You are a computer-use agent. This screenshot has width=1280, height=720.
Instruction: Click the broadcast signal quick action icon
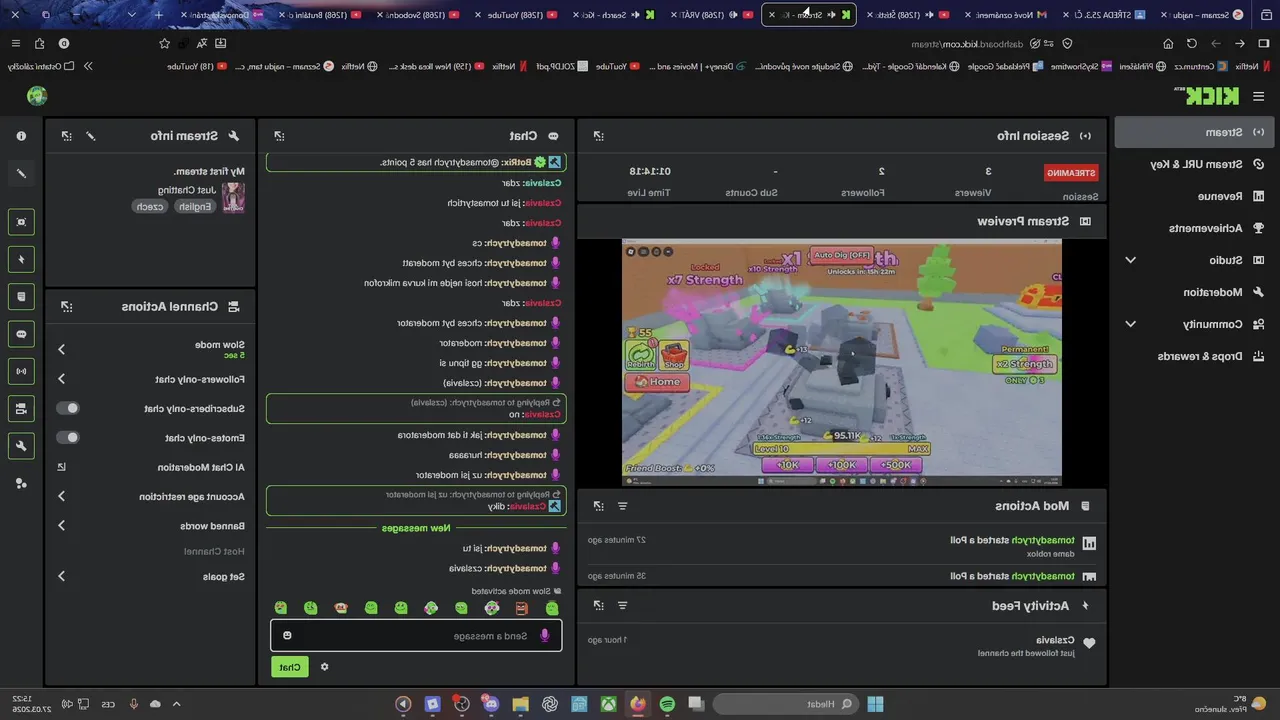click(x=21, y=371)
